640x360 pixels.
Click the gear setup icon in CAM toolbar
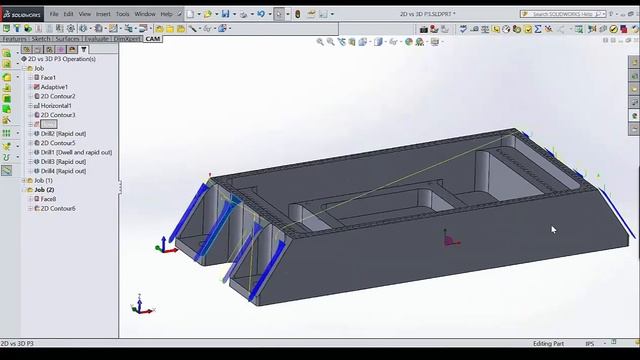point(71,28)
